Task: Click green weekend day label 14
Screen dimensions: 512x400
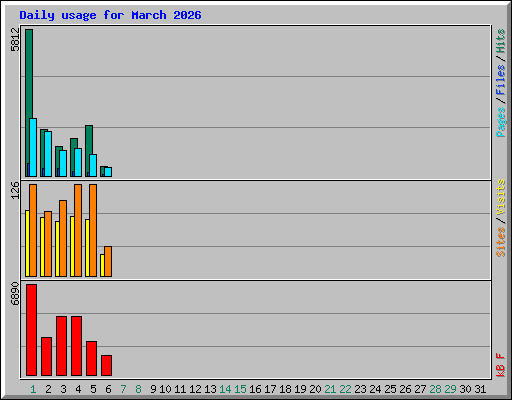Action: point(225,389)
